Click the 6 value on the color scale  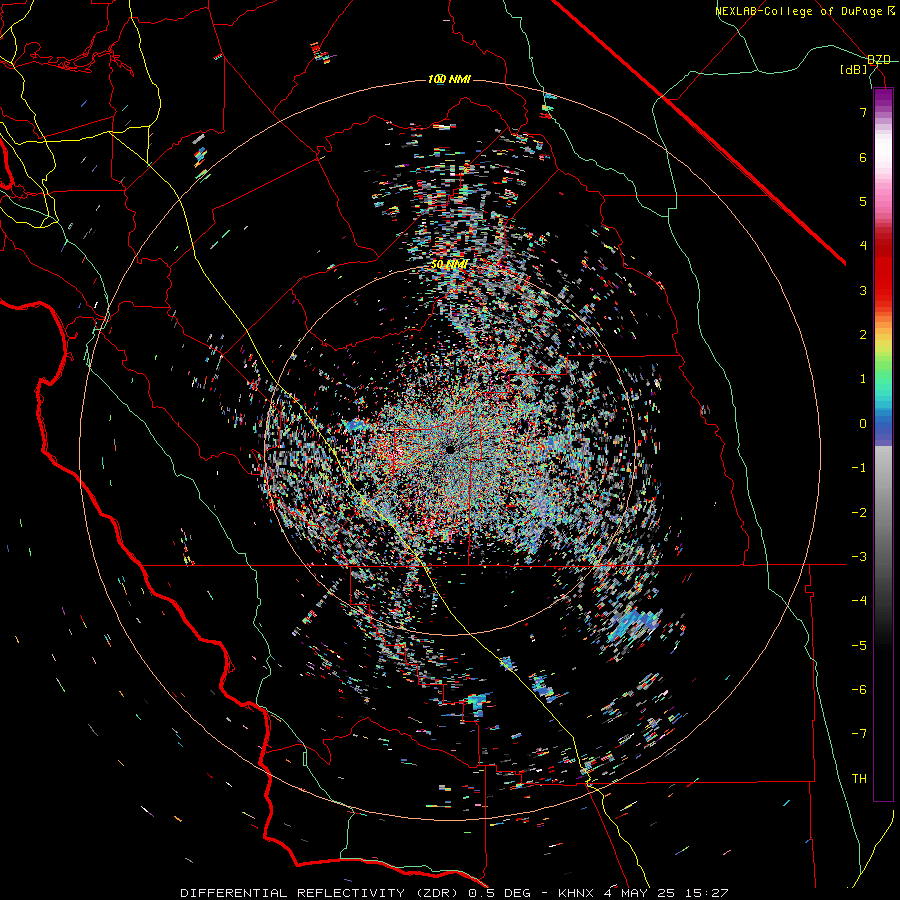pyautogui.click(x=863, y=157)
